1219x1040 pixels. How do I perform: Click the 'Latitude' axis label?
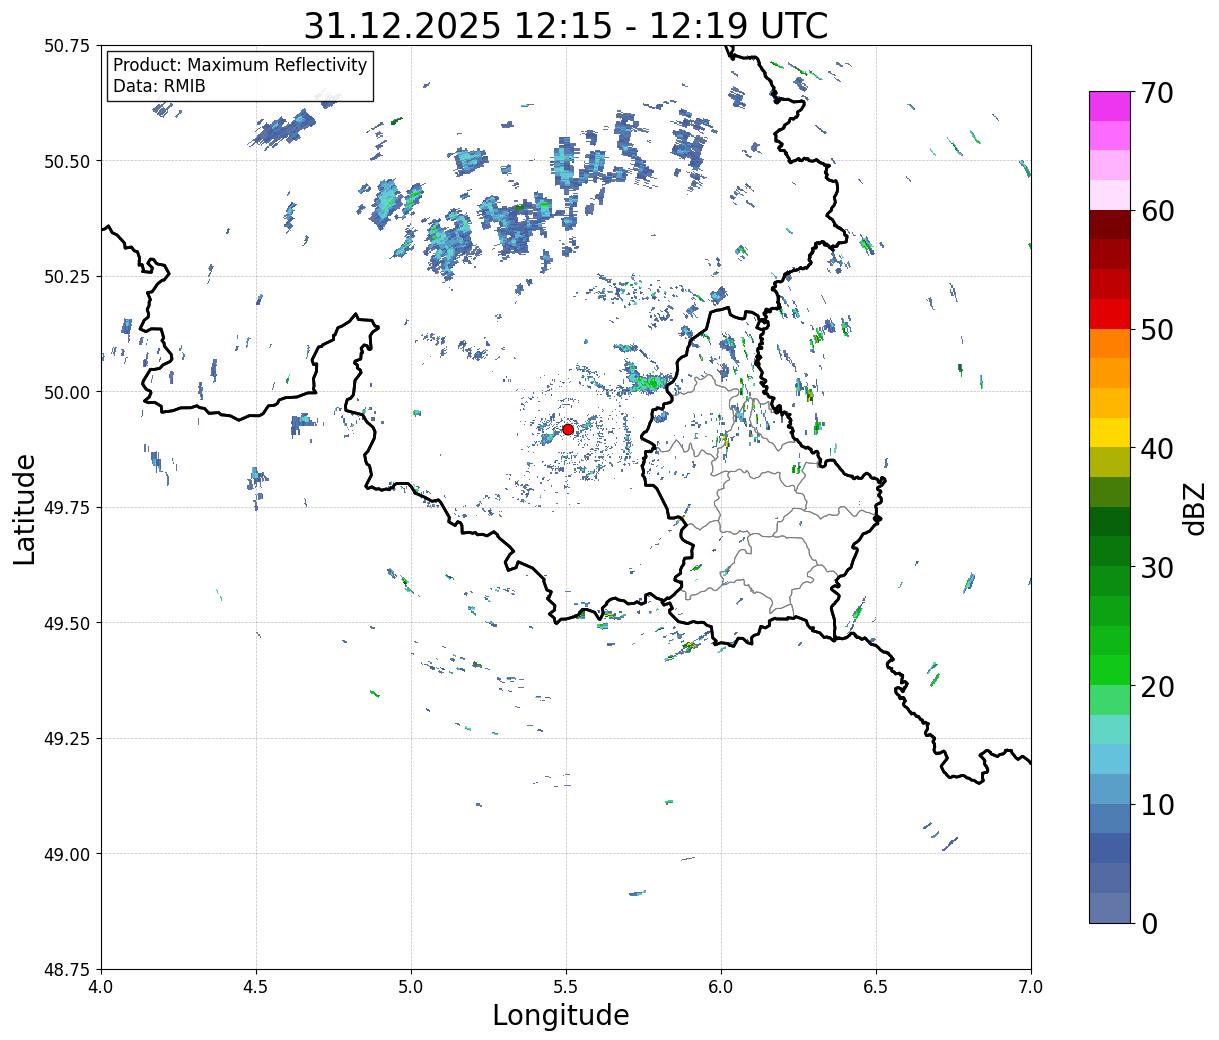point(25,509)
